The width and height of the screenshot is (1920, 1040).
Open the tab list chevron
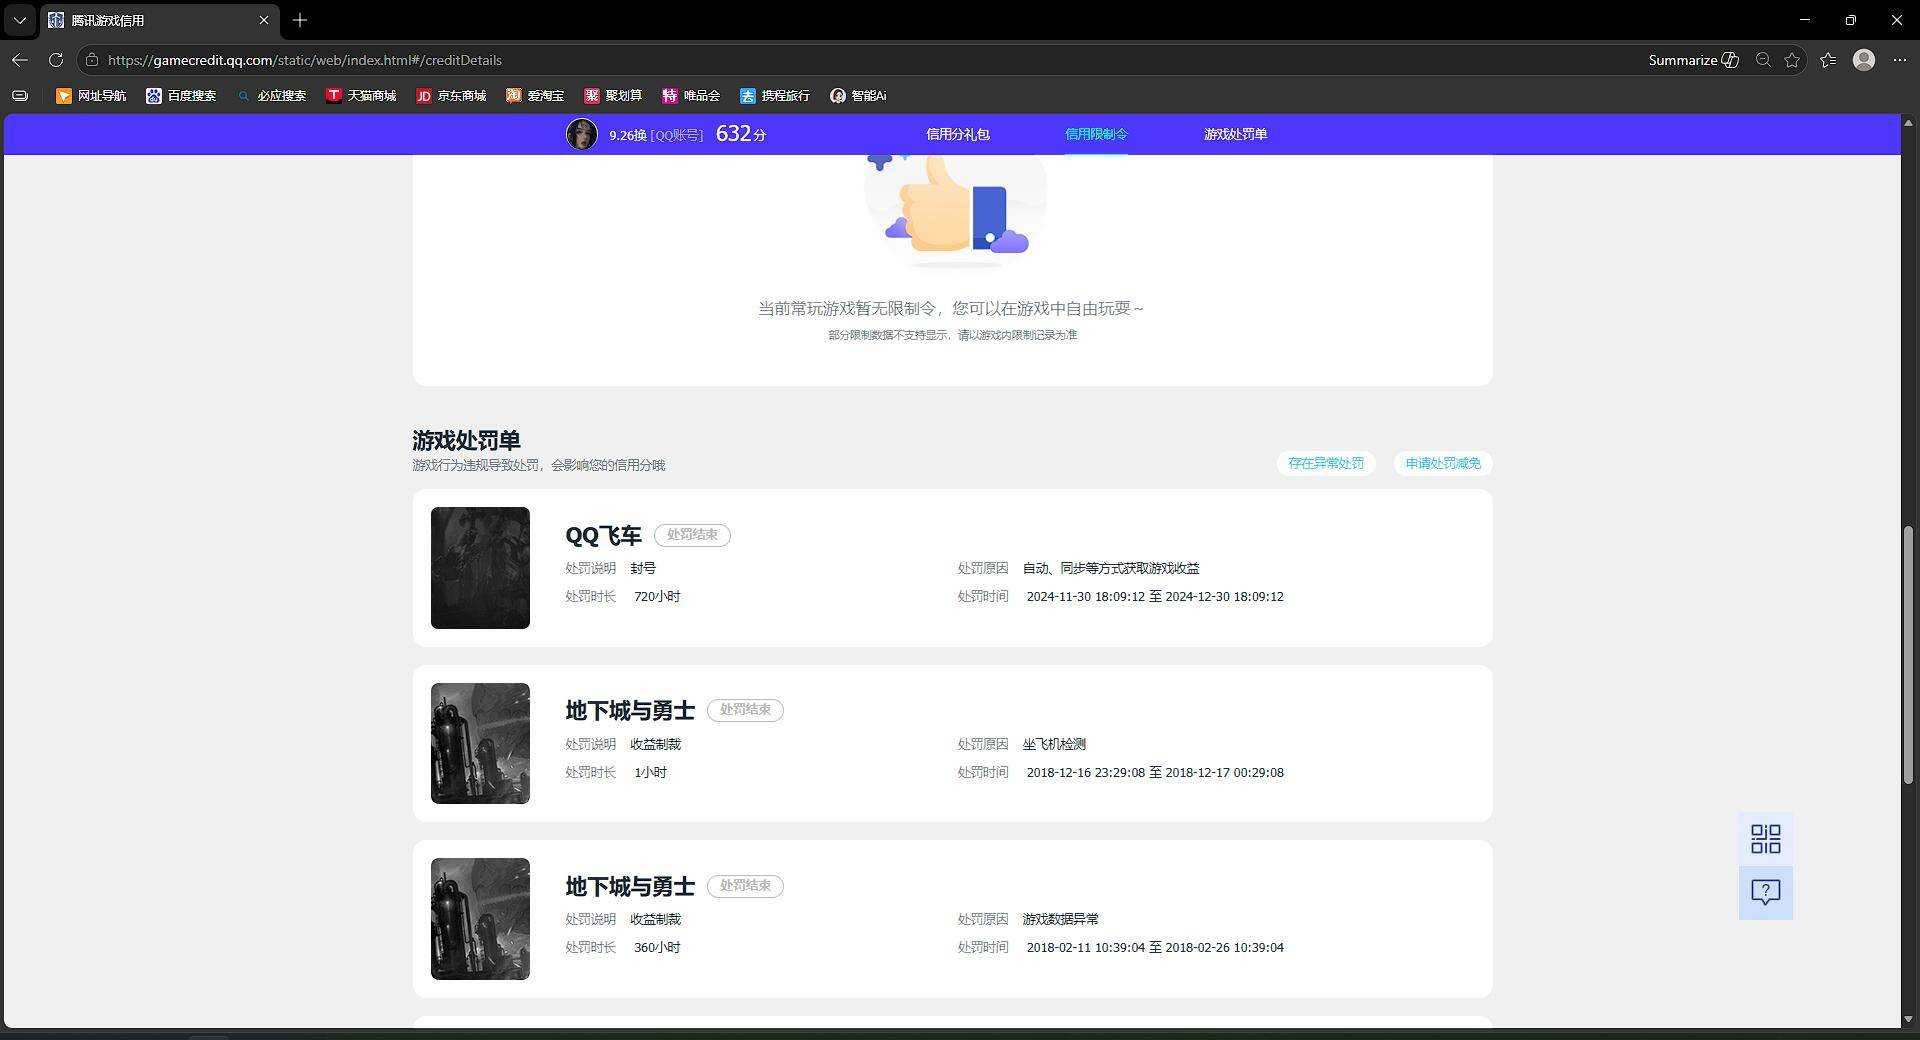pyautogui.click(x=20, y=20)
